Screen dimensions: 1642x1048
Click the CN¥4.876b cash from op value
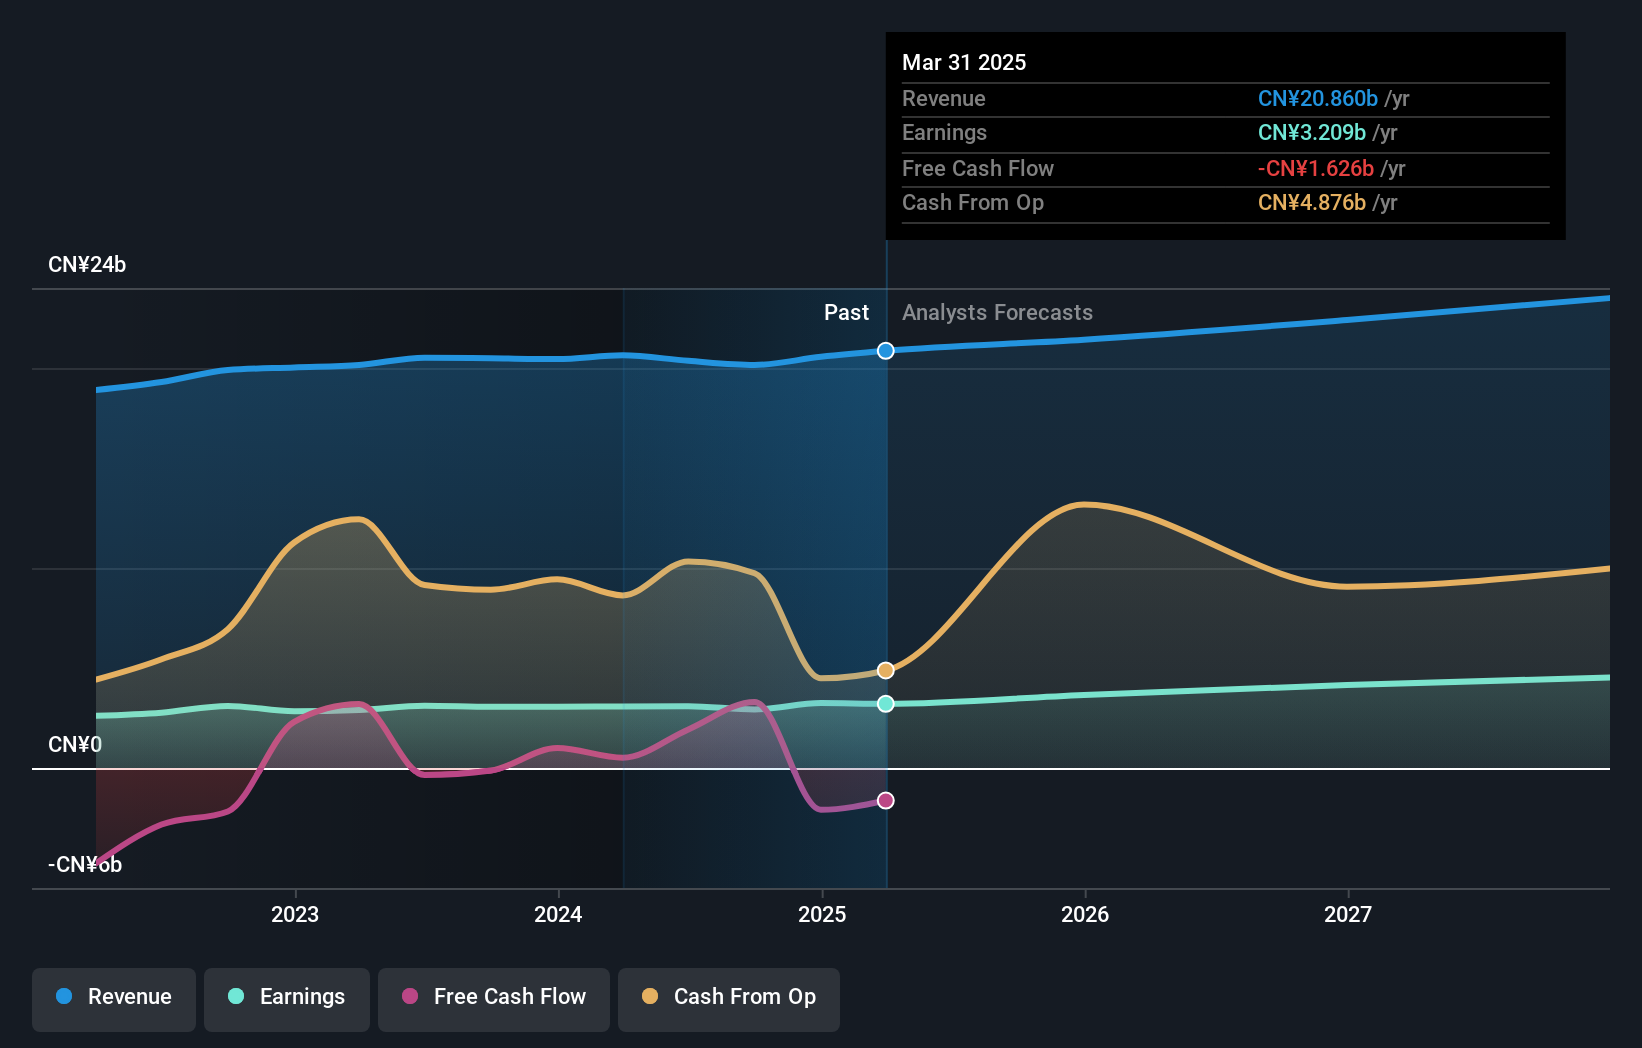click(1312, 203)
